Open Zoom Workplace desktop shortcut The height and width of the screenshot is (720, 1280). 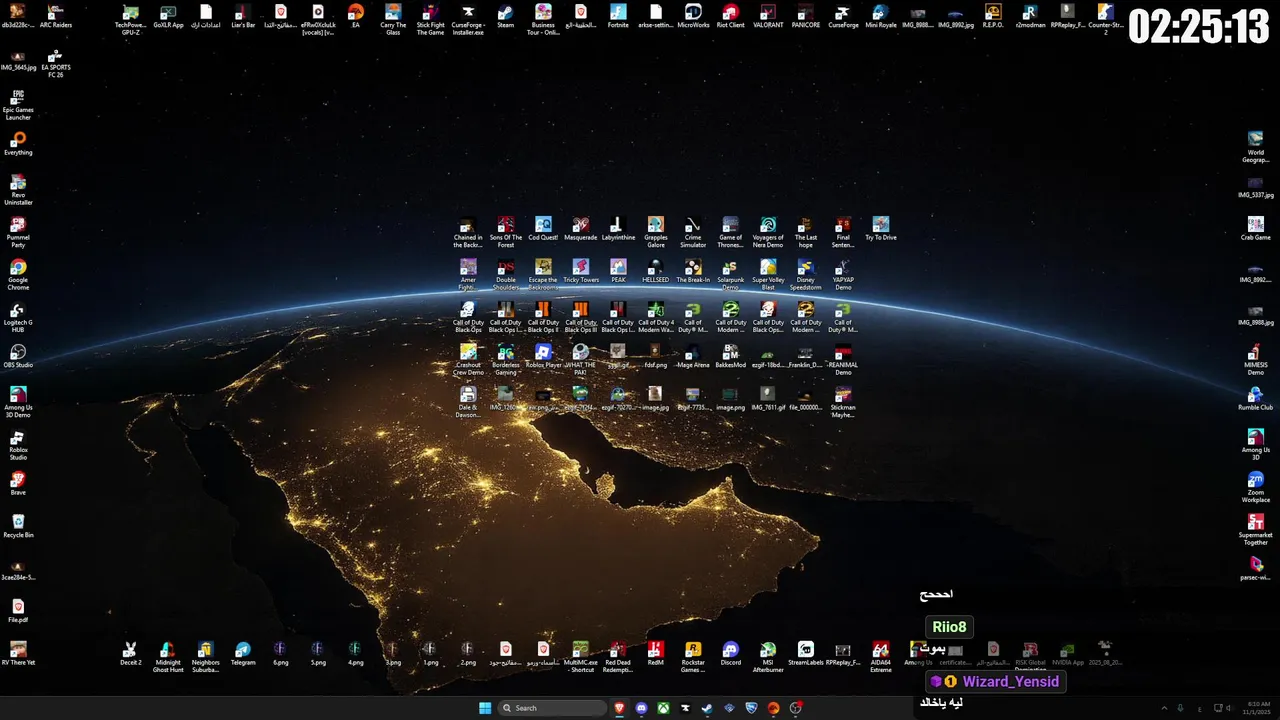point(1255,487)
